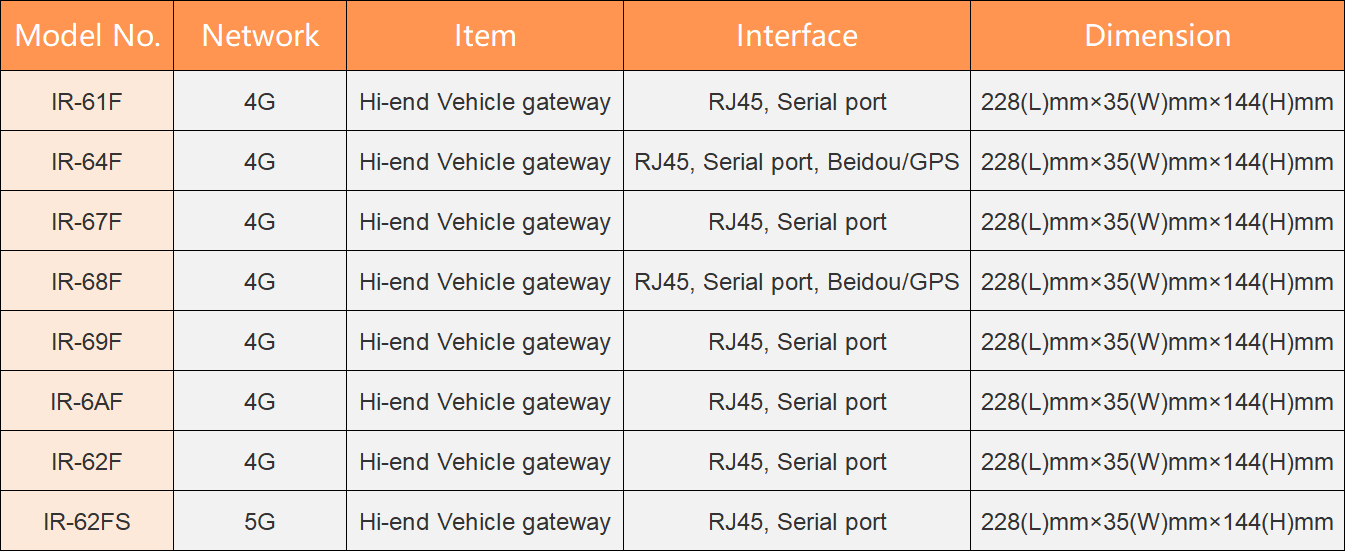The width and height of the screenshot is (1345, 551).
Task: Click the Model No. column header
Action: tap(87, 36)
